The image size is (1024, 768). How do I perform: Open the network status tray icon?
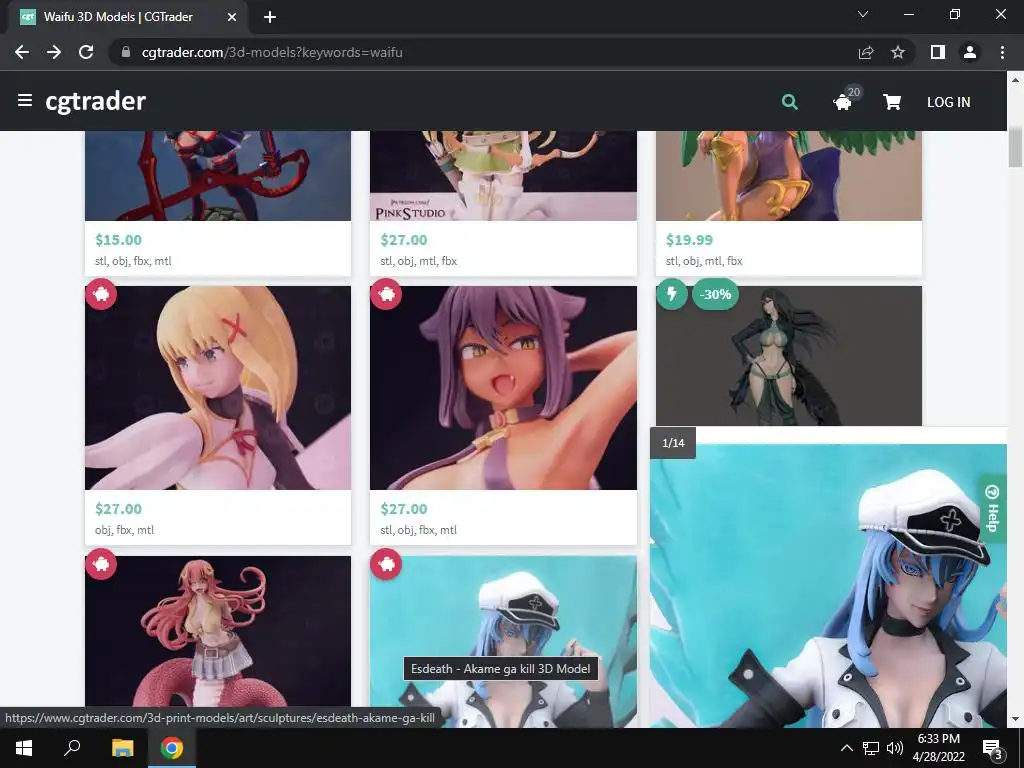[871, 748]
